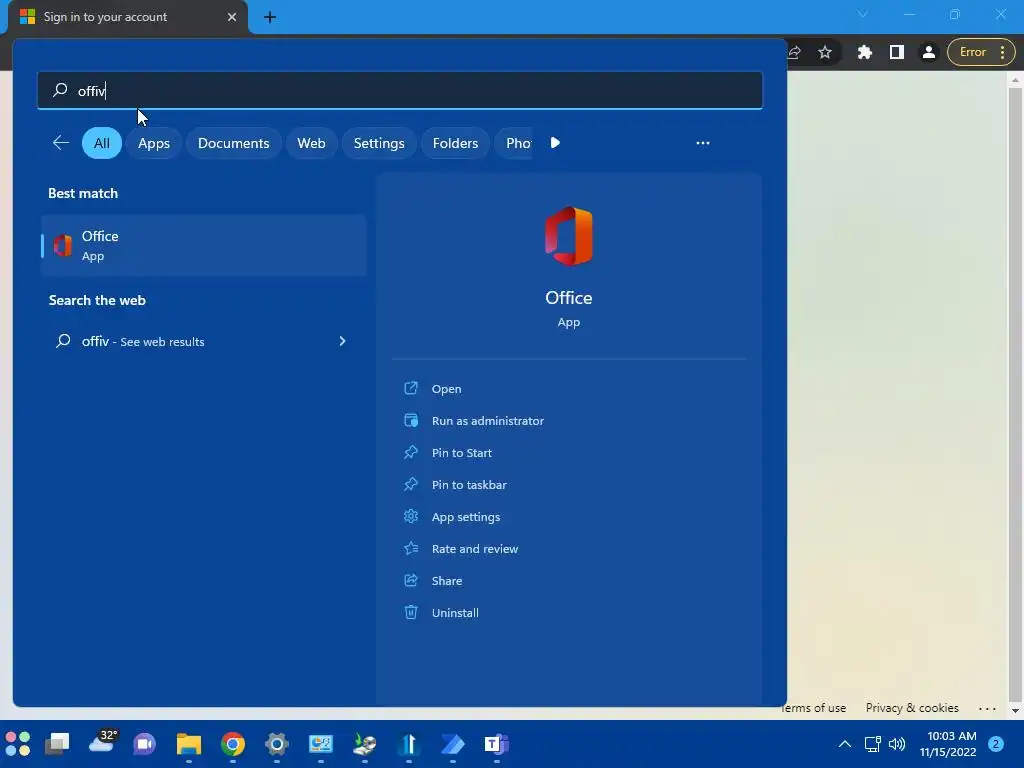Open Chrome extensions puzzle icon
Viewport: 1024px width, 768px height.
tap(865, 52)
